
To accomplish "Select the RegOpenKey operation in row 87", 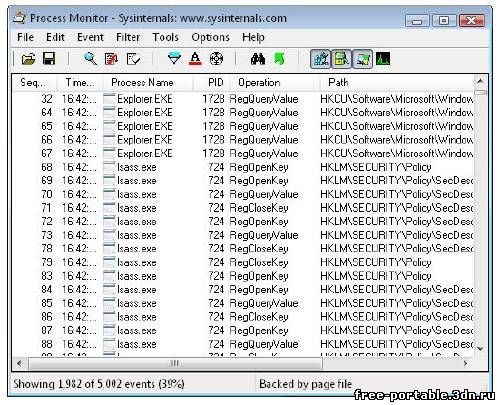I will (259, 331).
